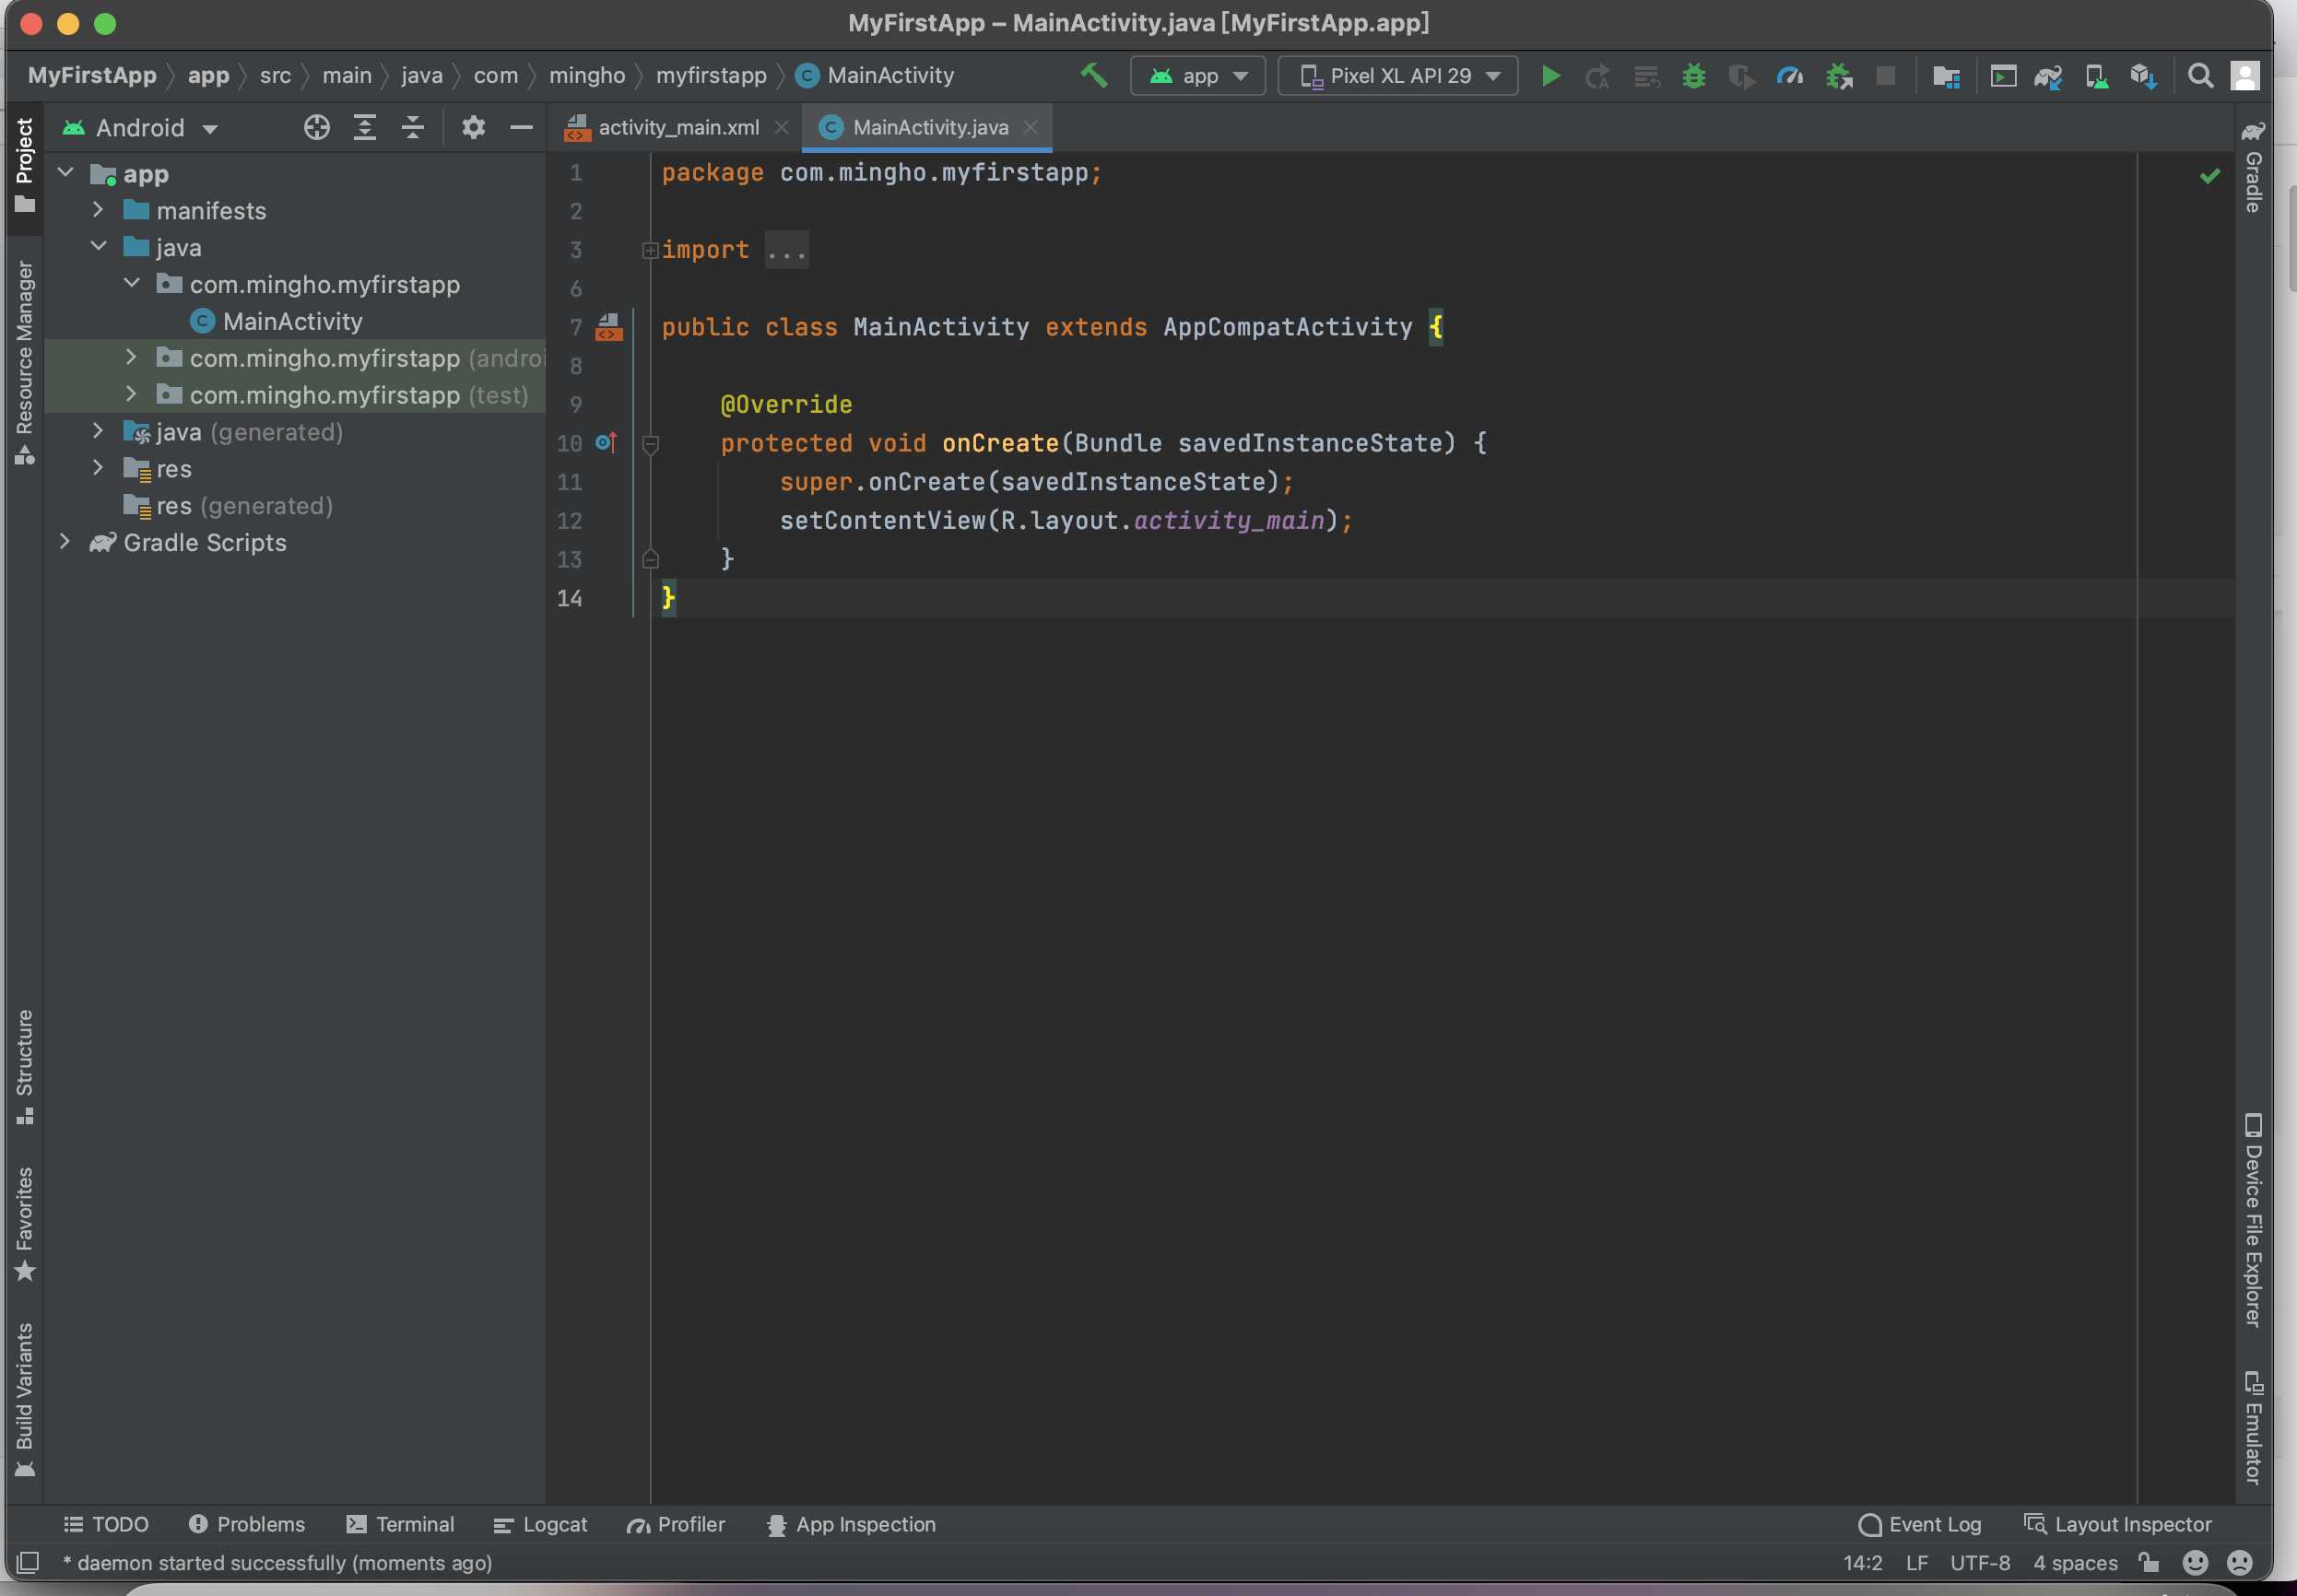This screenshot has width=2297, height=1596.
Task: Toggle Resource Manager side panel
Action: (24, 363)
